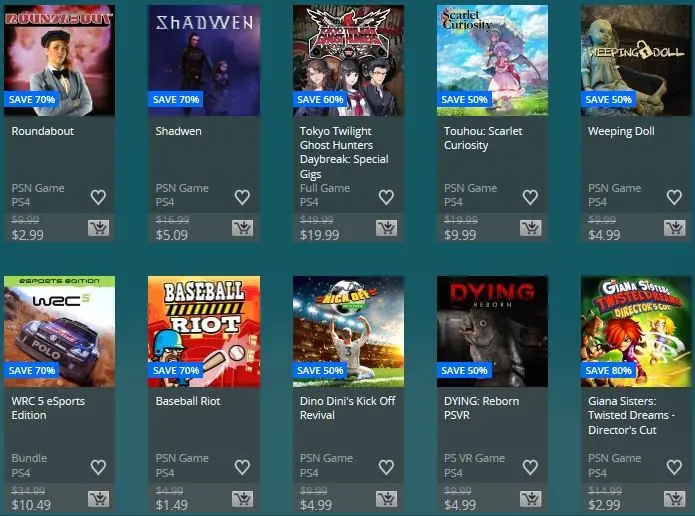Screen dimensions: 695x516
Task: Add Shadwen to cart
Action: (x=242, y=228)
